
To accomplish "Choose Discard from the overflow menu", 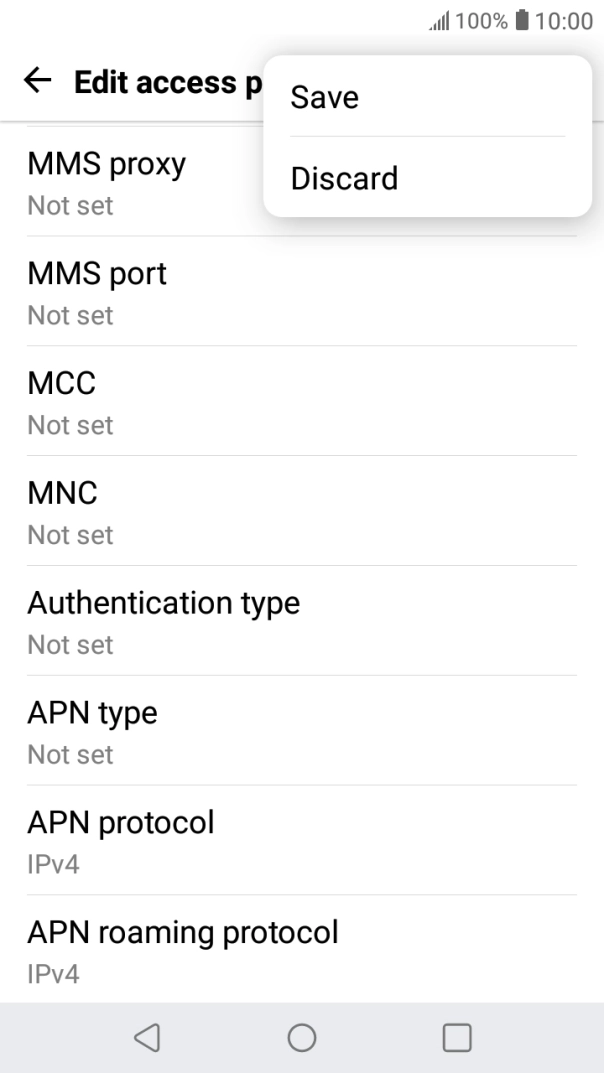I will click(344, 178).
